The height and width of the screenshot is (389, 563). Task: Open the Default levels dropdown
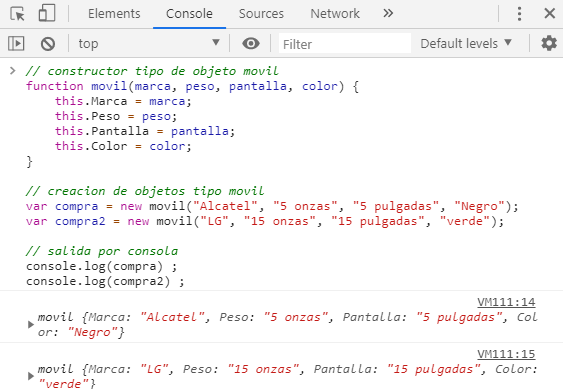coord(466,43)
